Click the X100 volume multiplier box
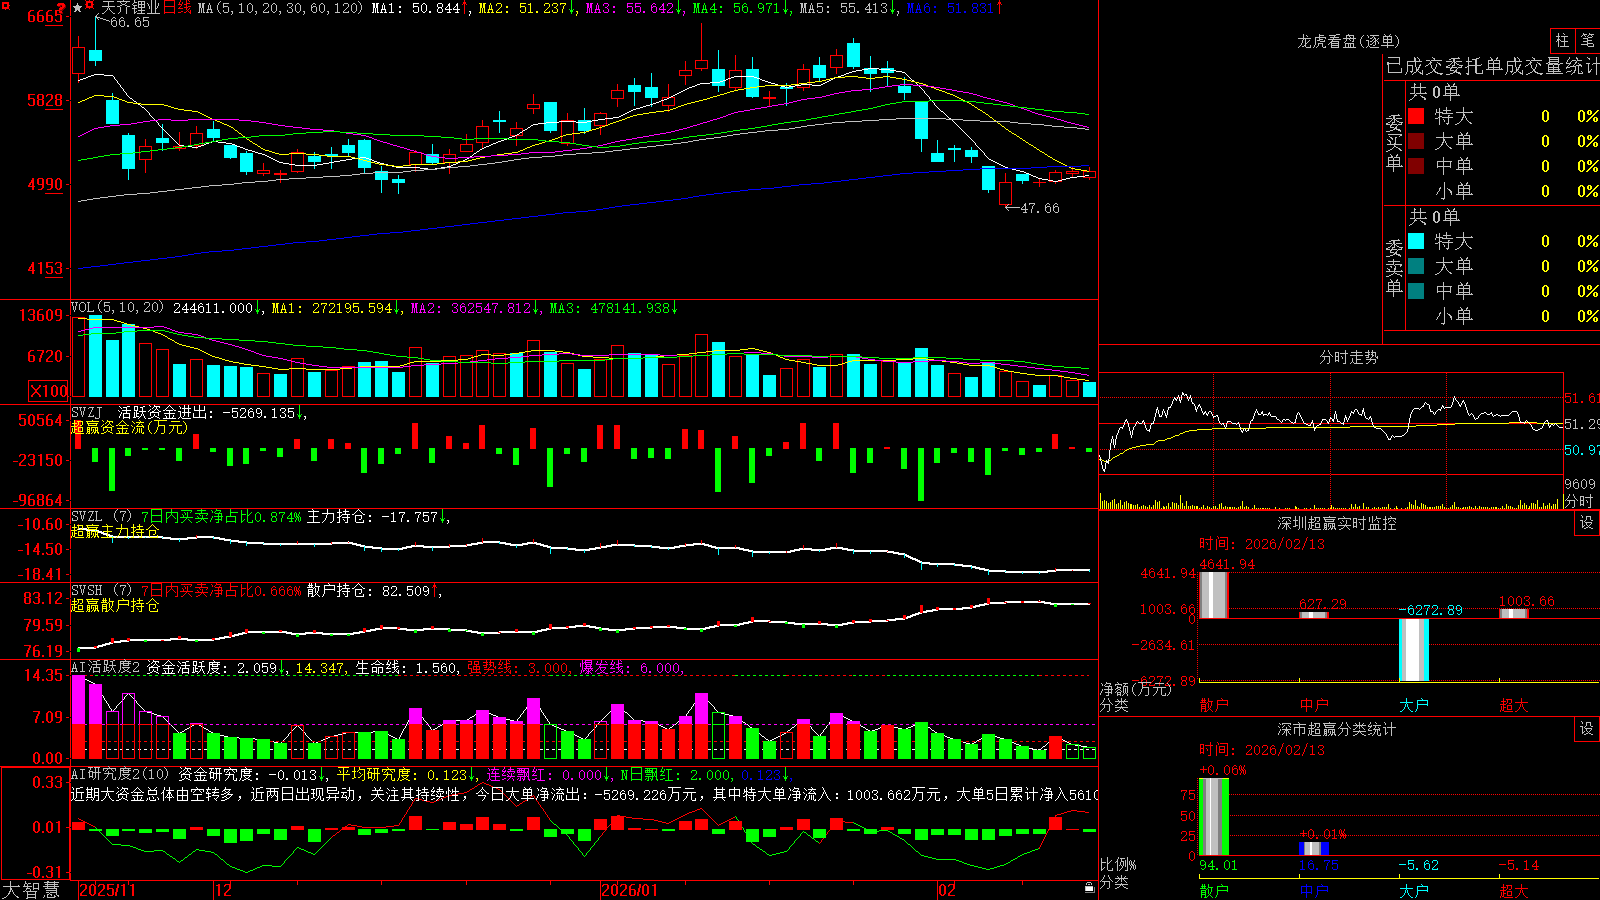 pos(49,391)
